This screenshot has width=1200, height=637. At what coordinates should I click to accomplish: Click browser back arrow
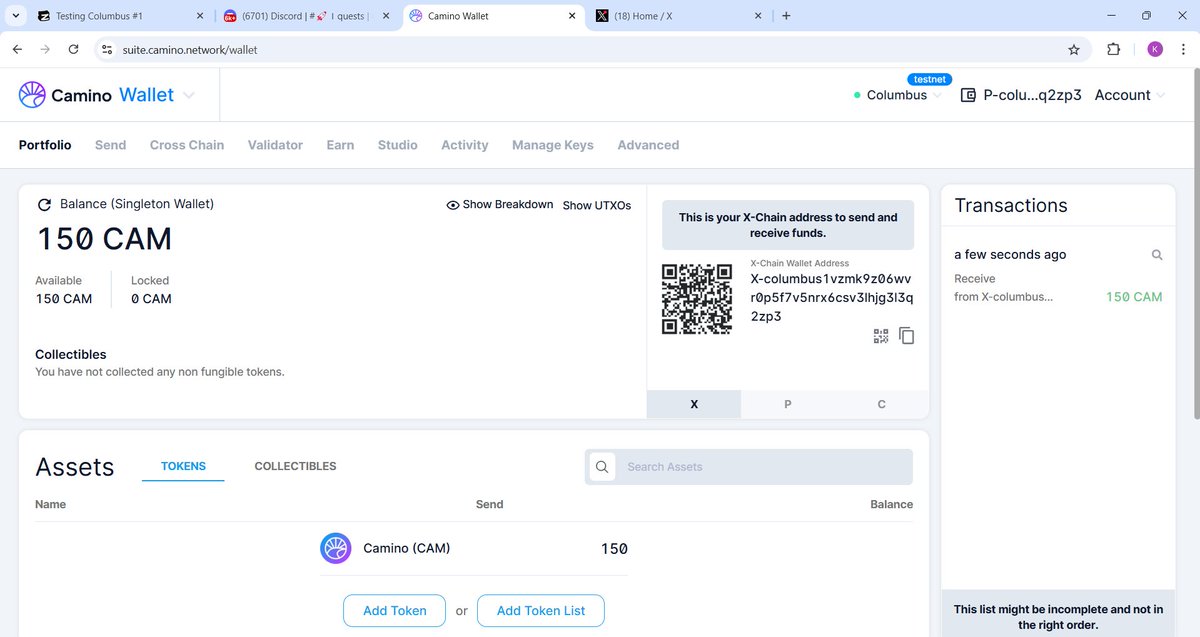[x=17, y=49]
